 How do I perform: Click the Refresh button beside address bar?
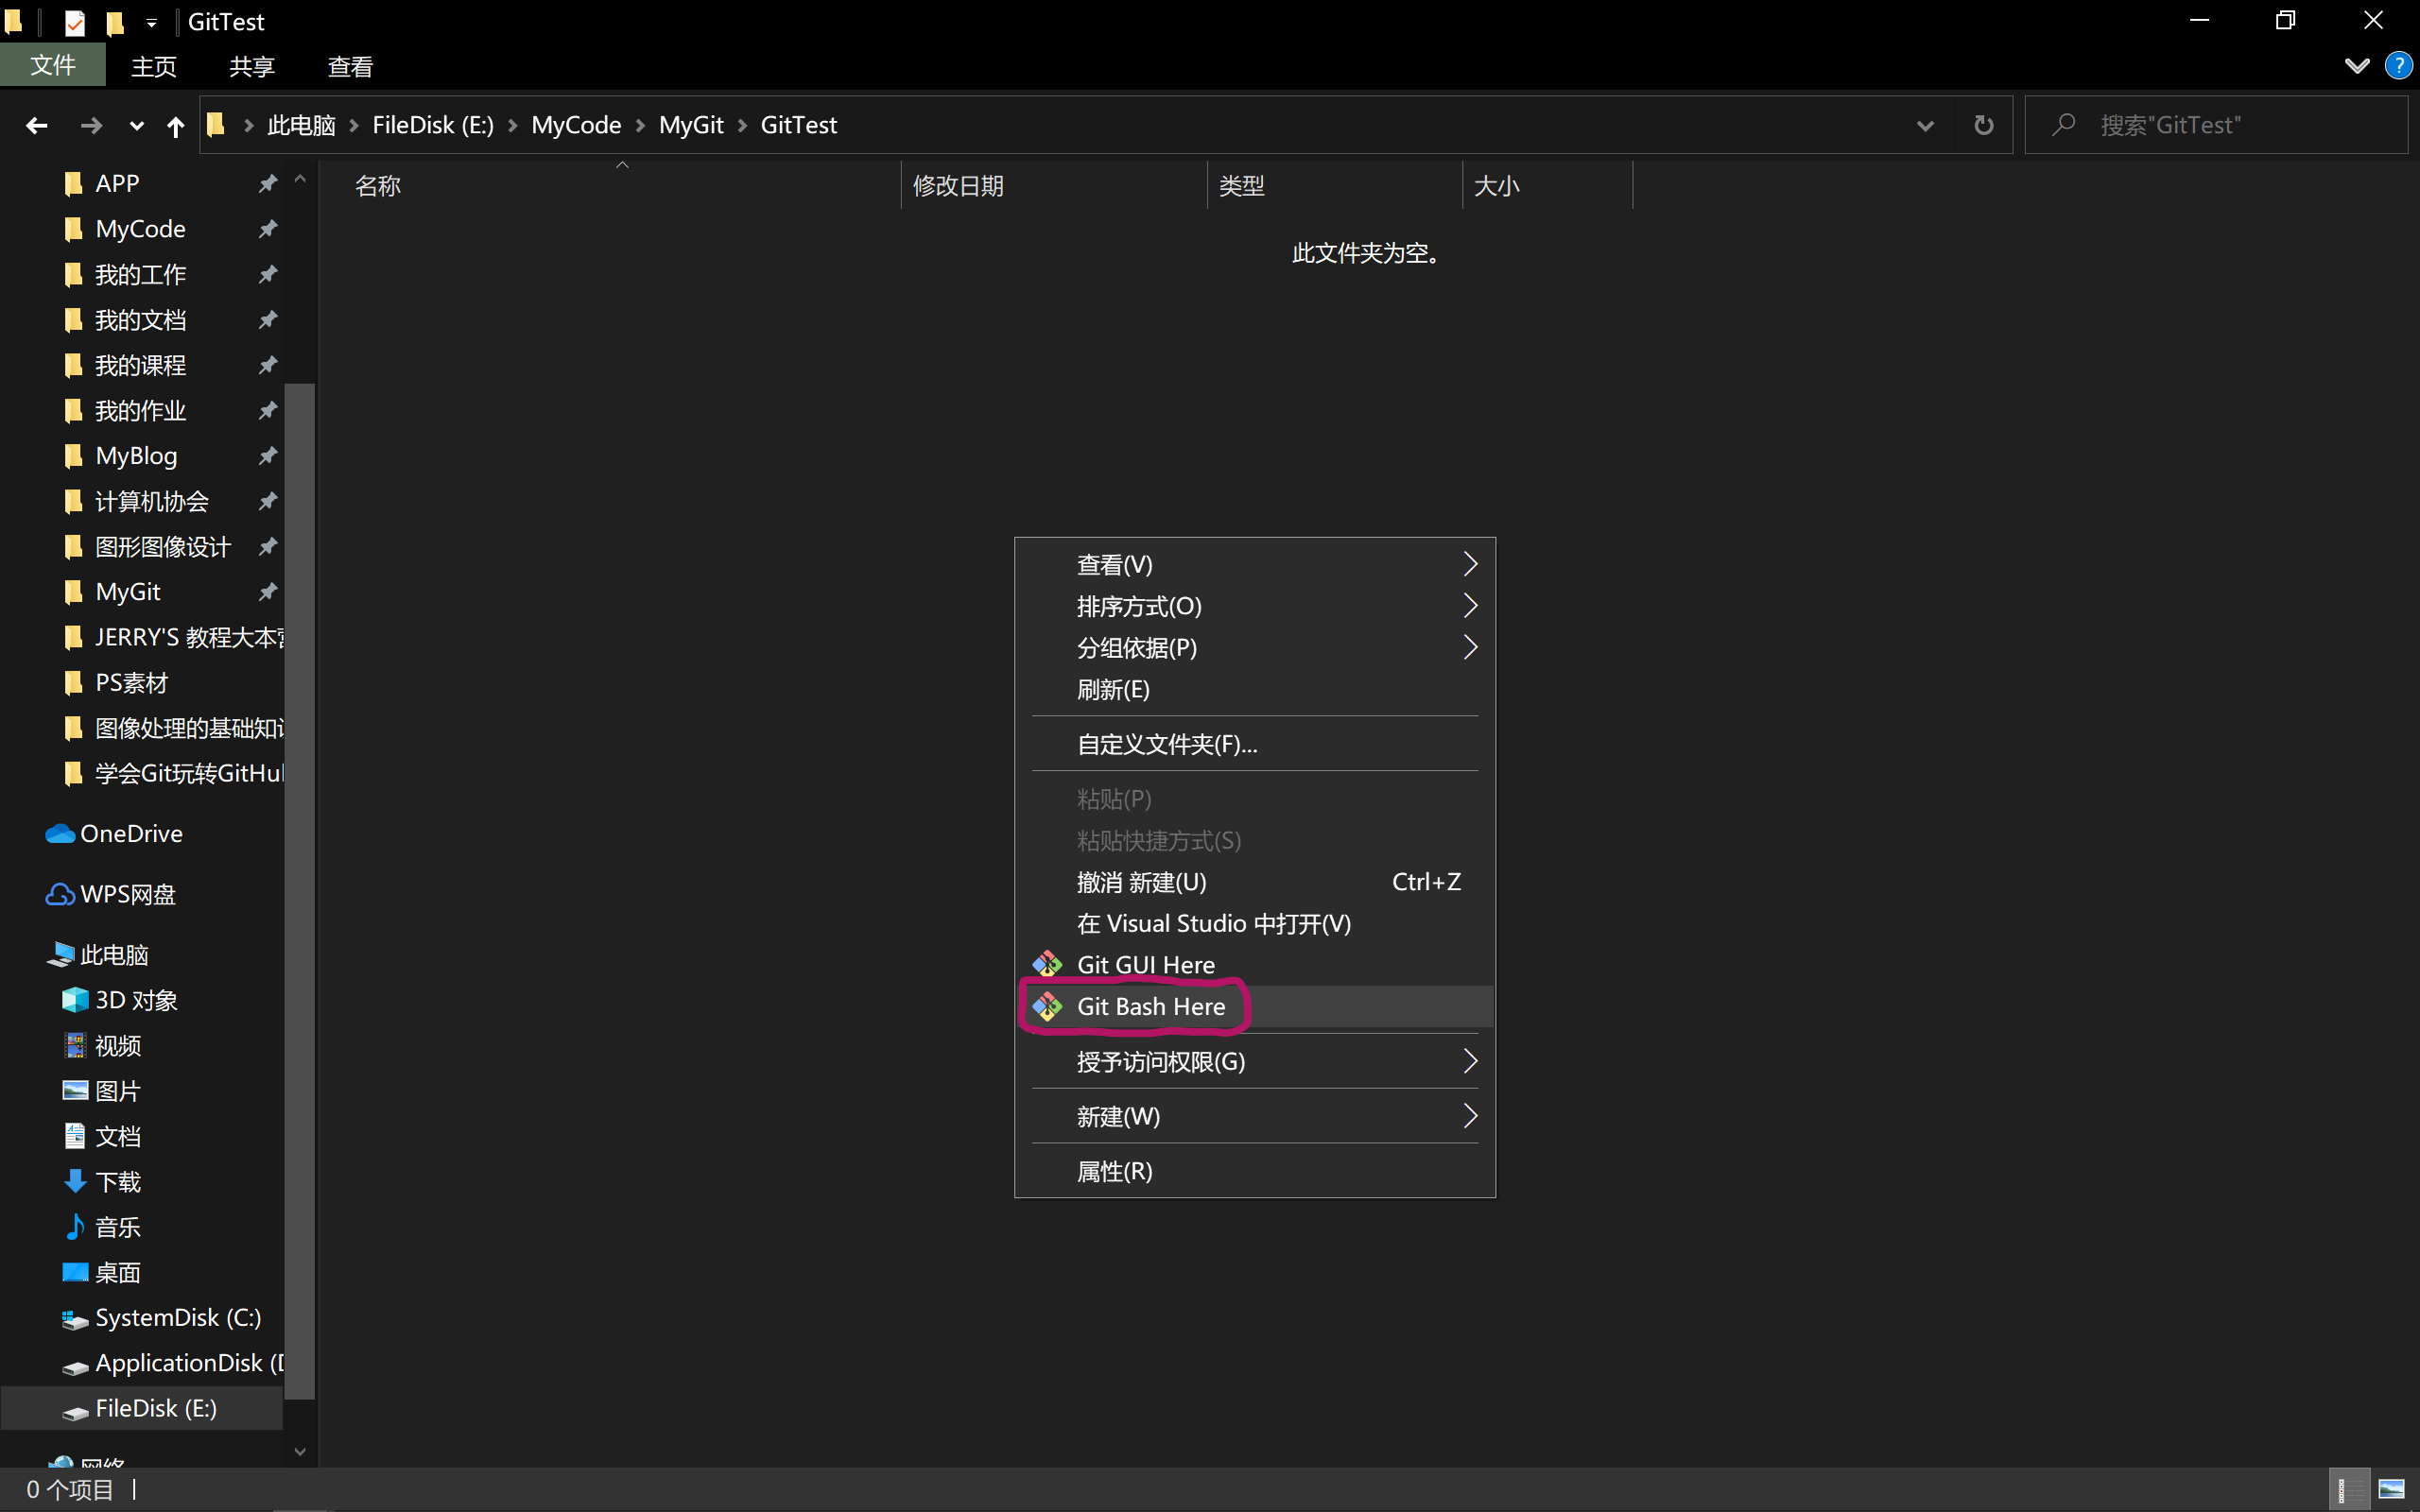pyautogui.click(x=1983, y=125)
